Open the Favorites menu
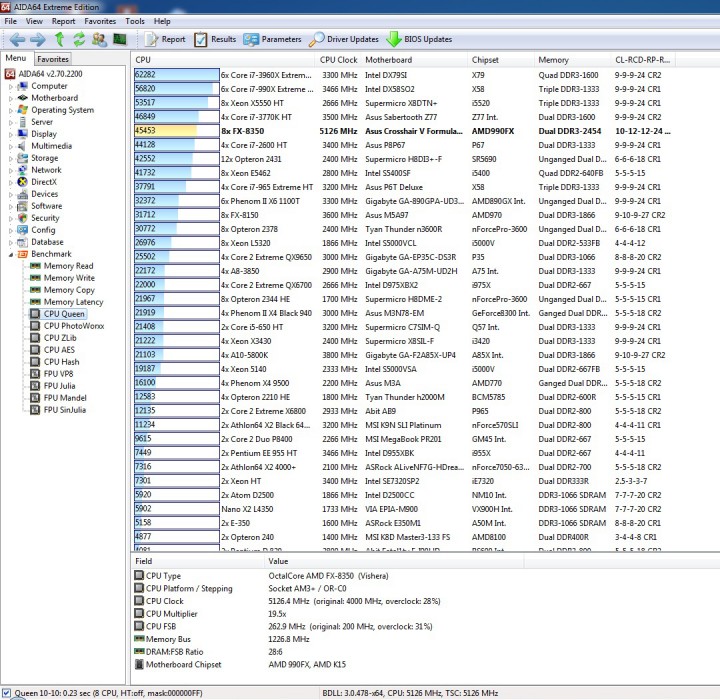 pyautogui.click(x=100, y=21)
